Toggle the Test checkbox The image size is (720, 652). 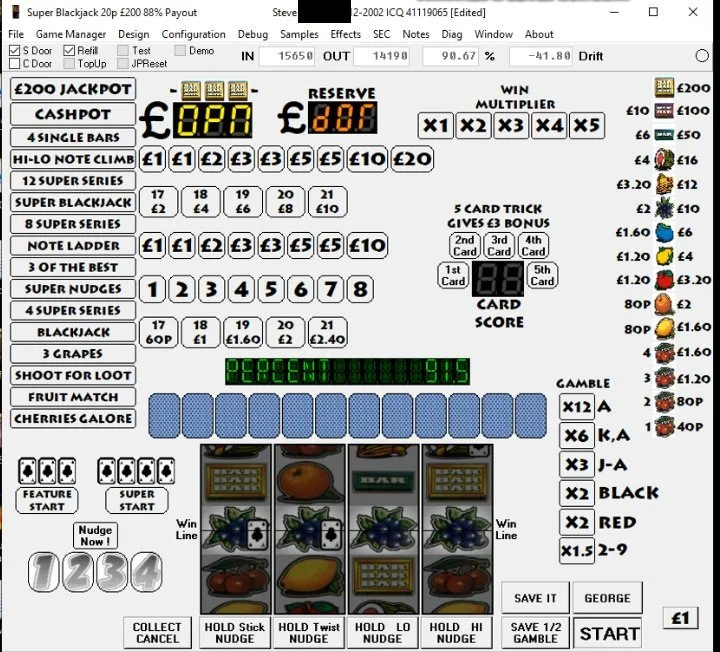click(123, 51)
